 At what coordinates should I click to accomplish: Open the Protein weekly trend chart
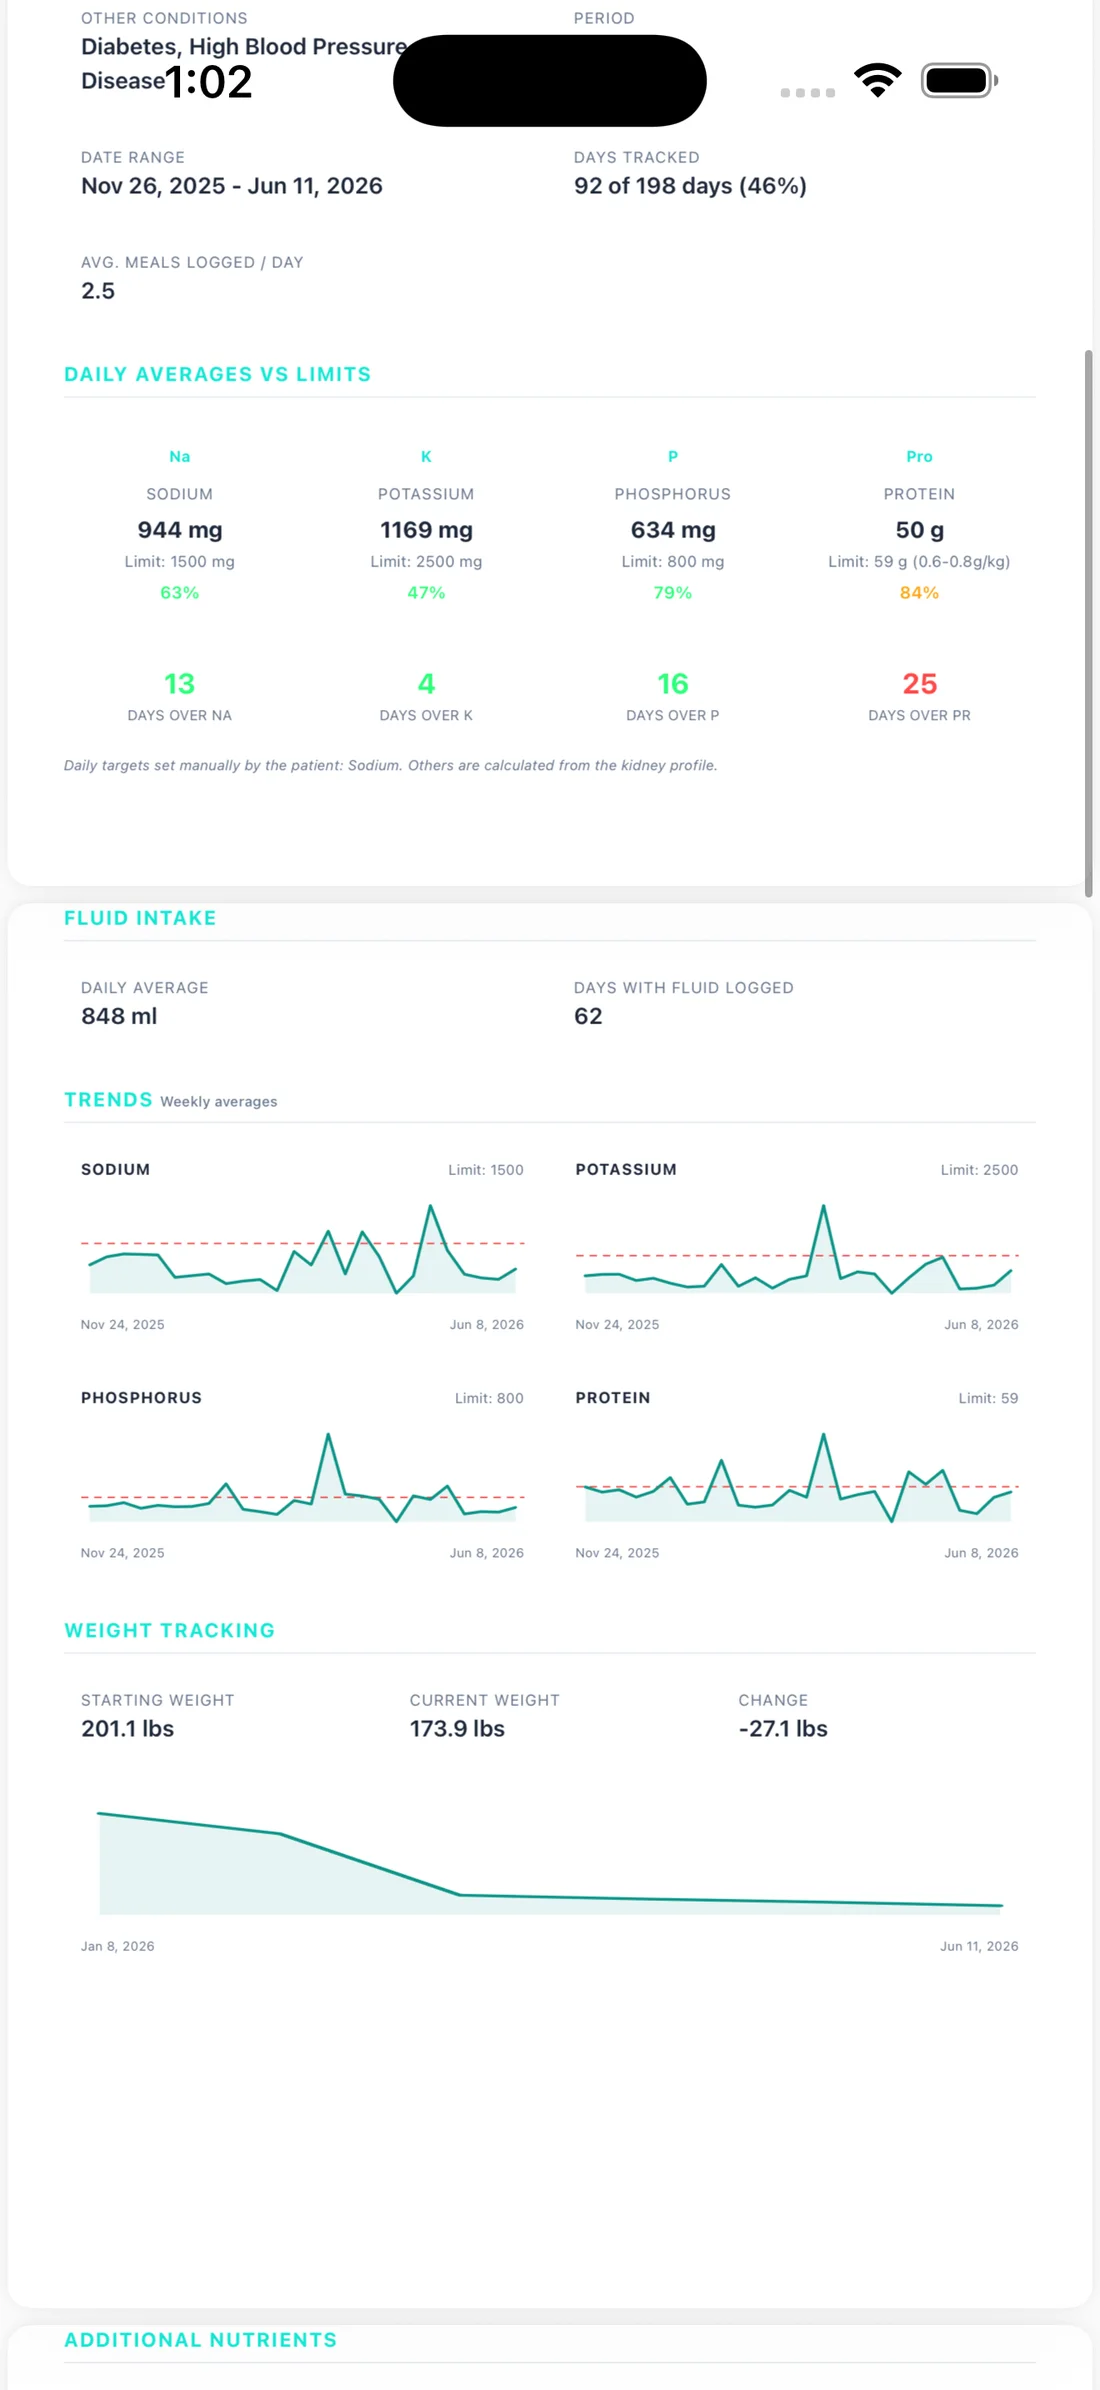(797, 1478)
